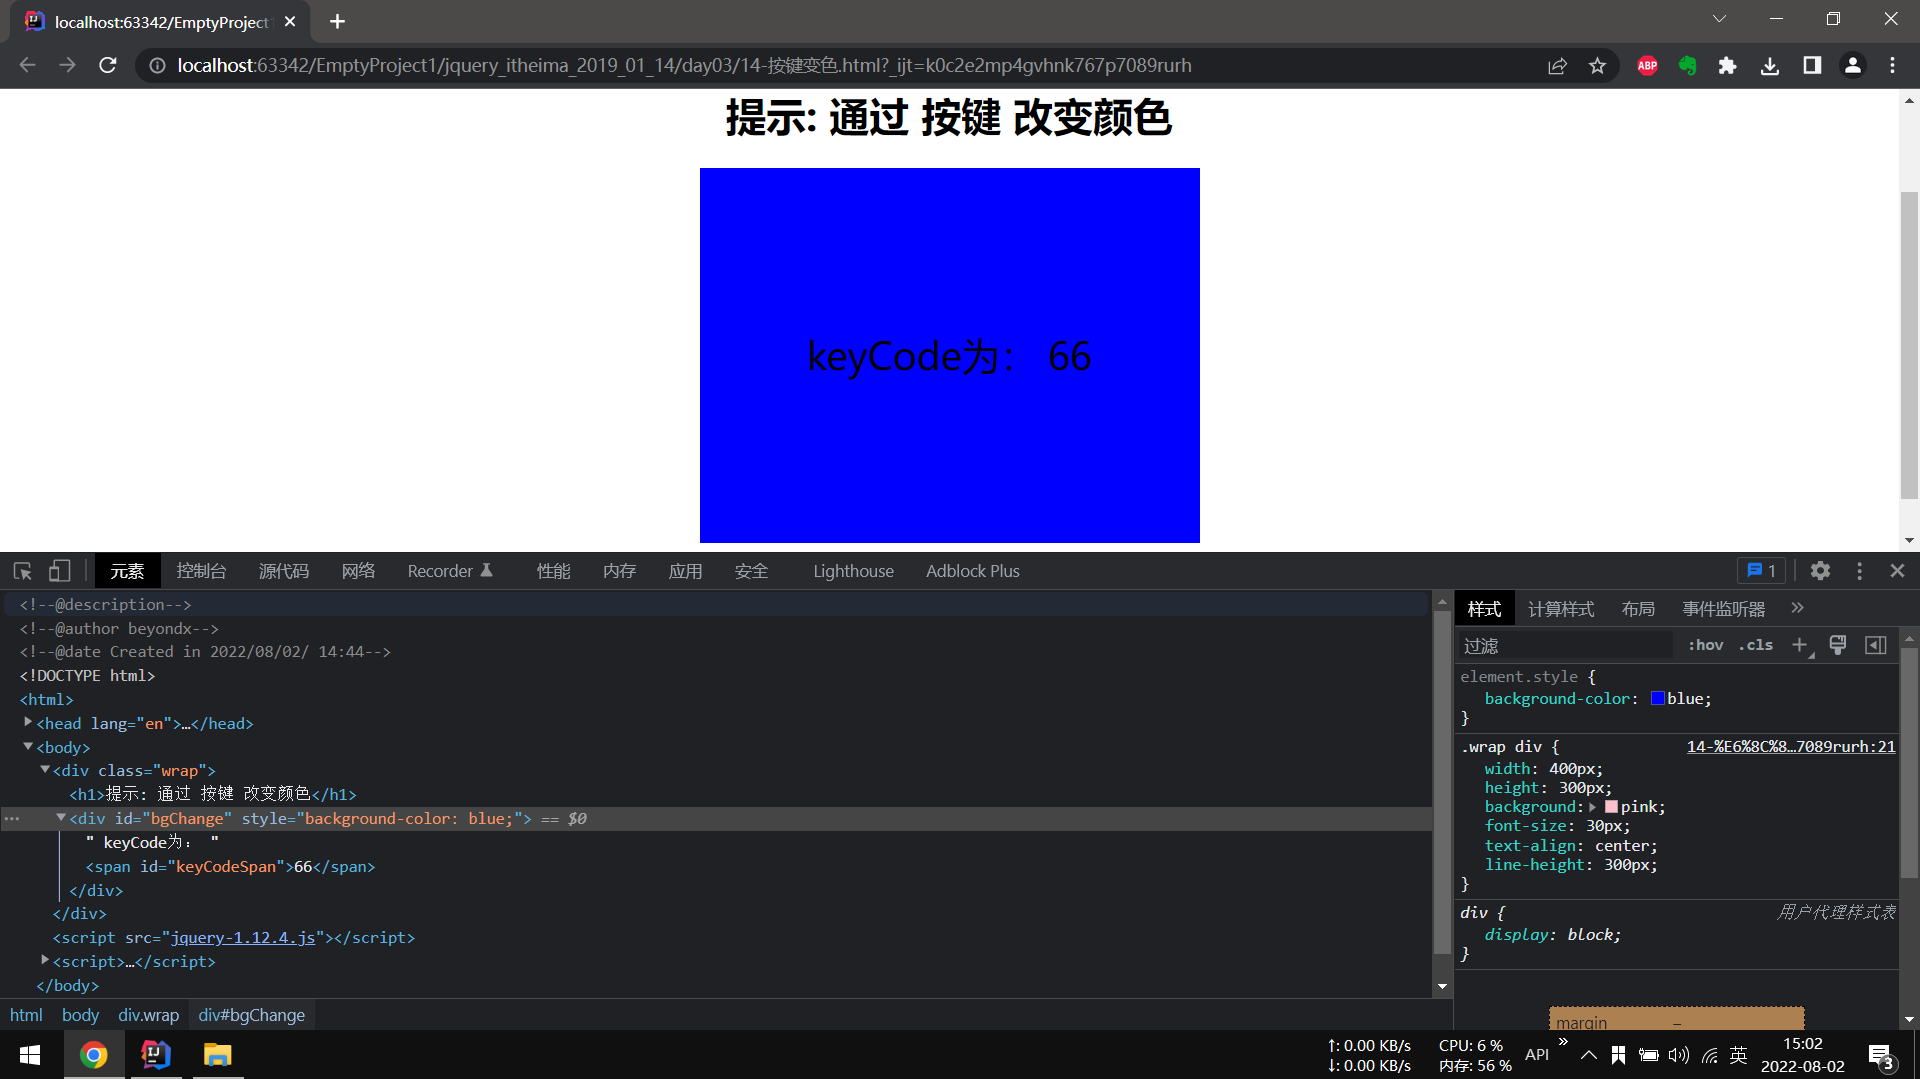Open the Windows Start menu

click(30, 1055)
